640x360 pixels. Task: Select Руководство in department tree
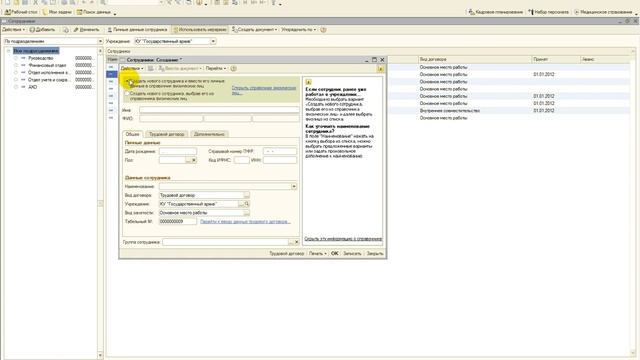click(41, 58)
